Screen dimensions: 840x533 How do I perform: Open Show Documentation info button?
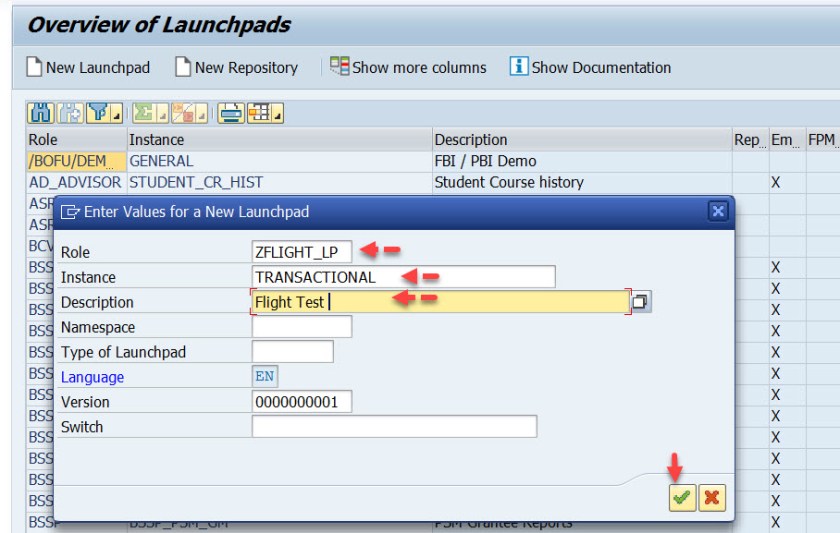590,67
